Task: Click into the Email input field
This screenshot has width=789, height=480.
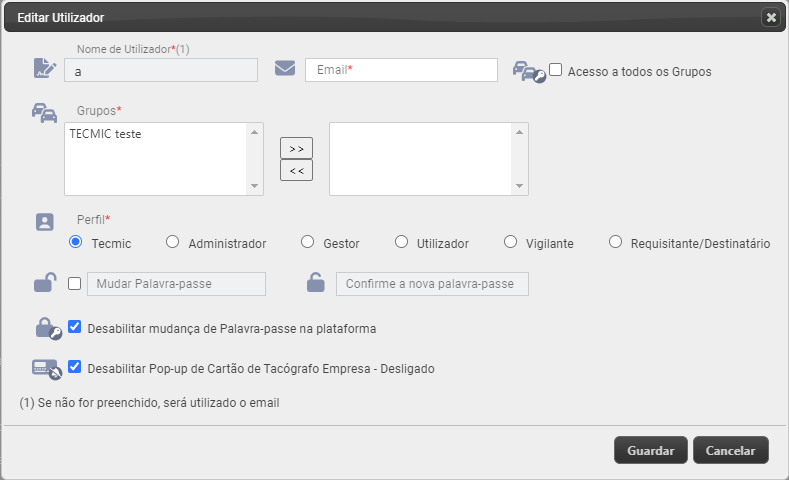Action: (402, 70)
